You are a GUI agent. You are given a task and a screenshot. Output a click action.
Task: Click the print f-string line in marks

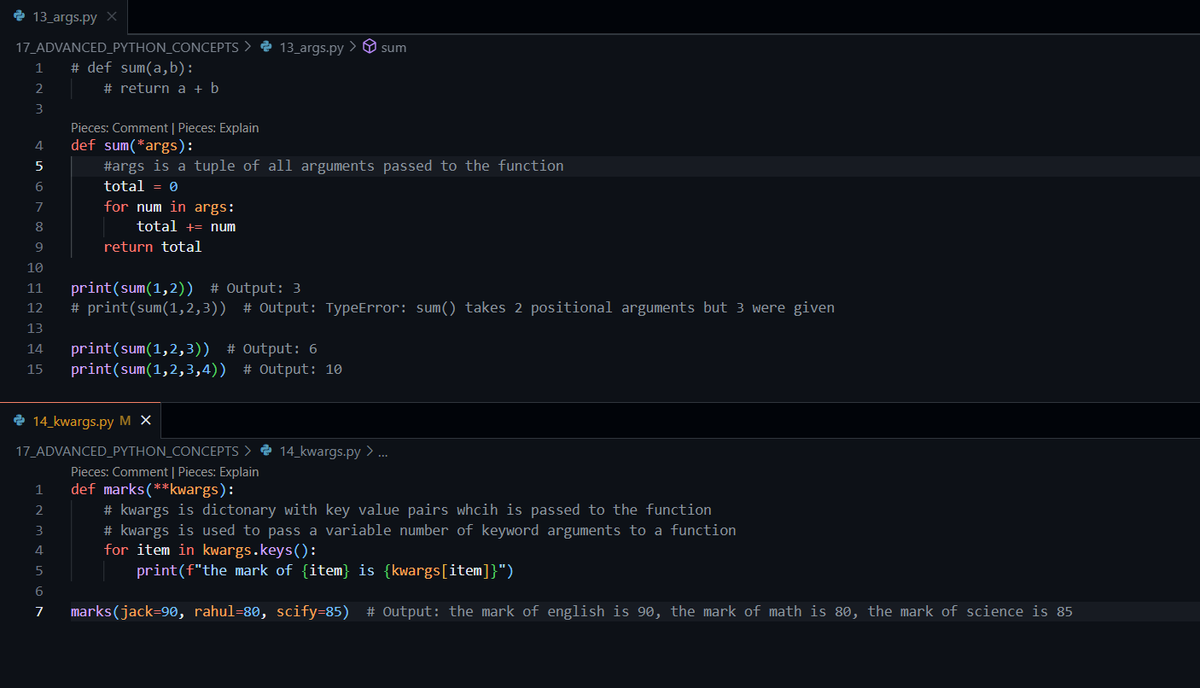point(325,571)
